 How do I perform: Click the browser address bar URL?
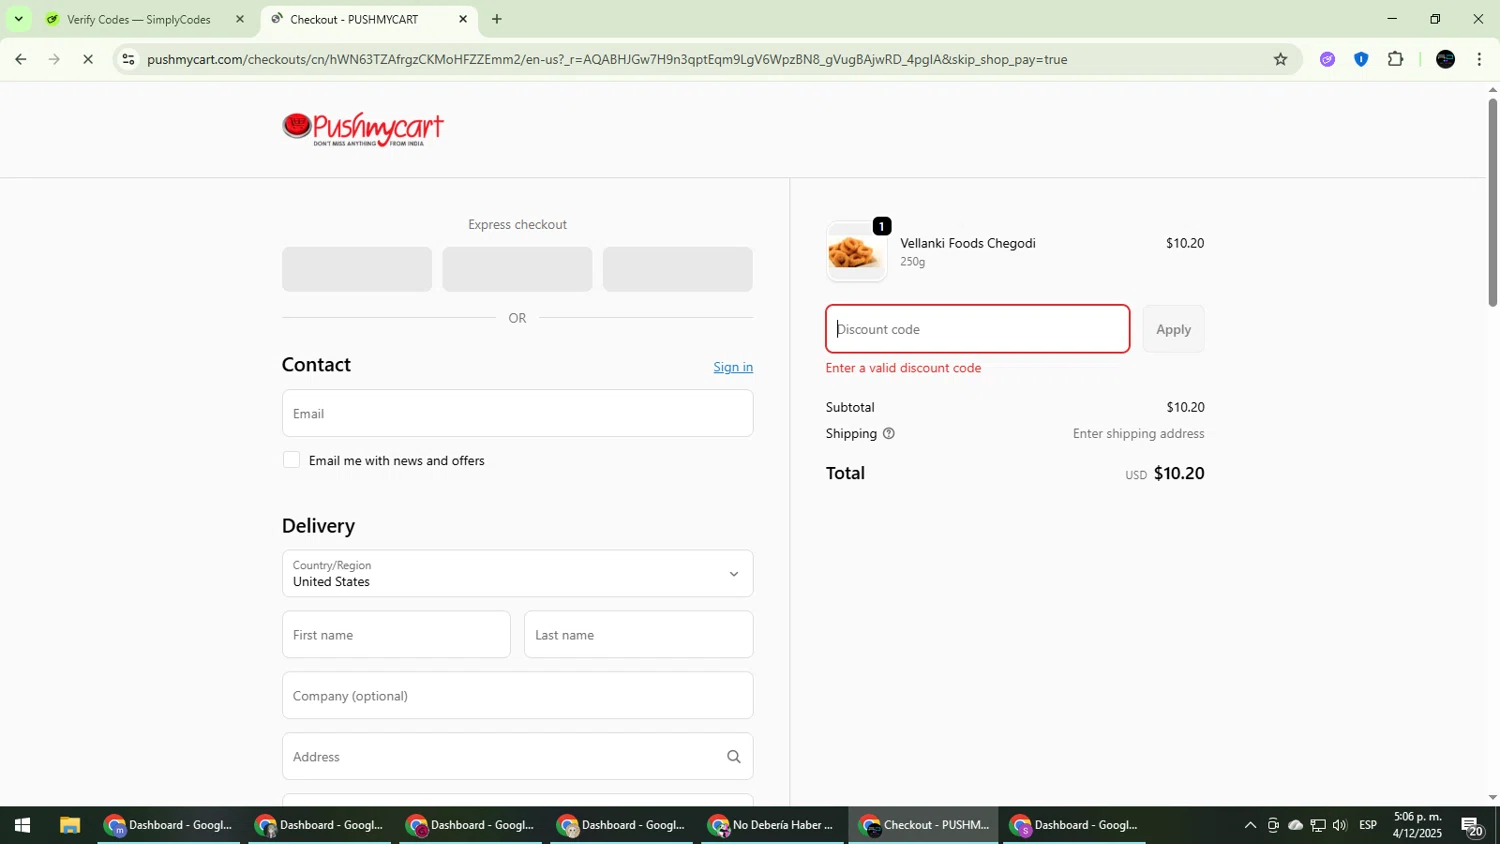(x=606, y=60)
